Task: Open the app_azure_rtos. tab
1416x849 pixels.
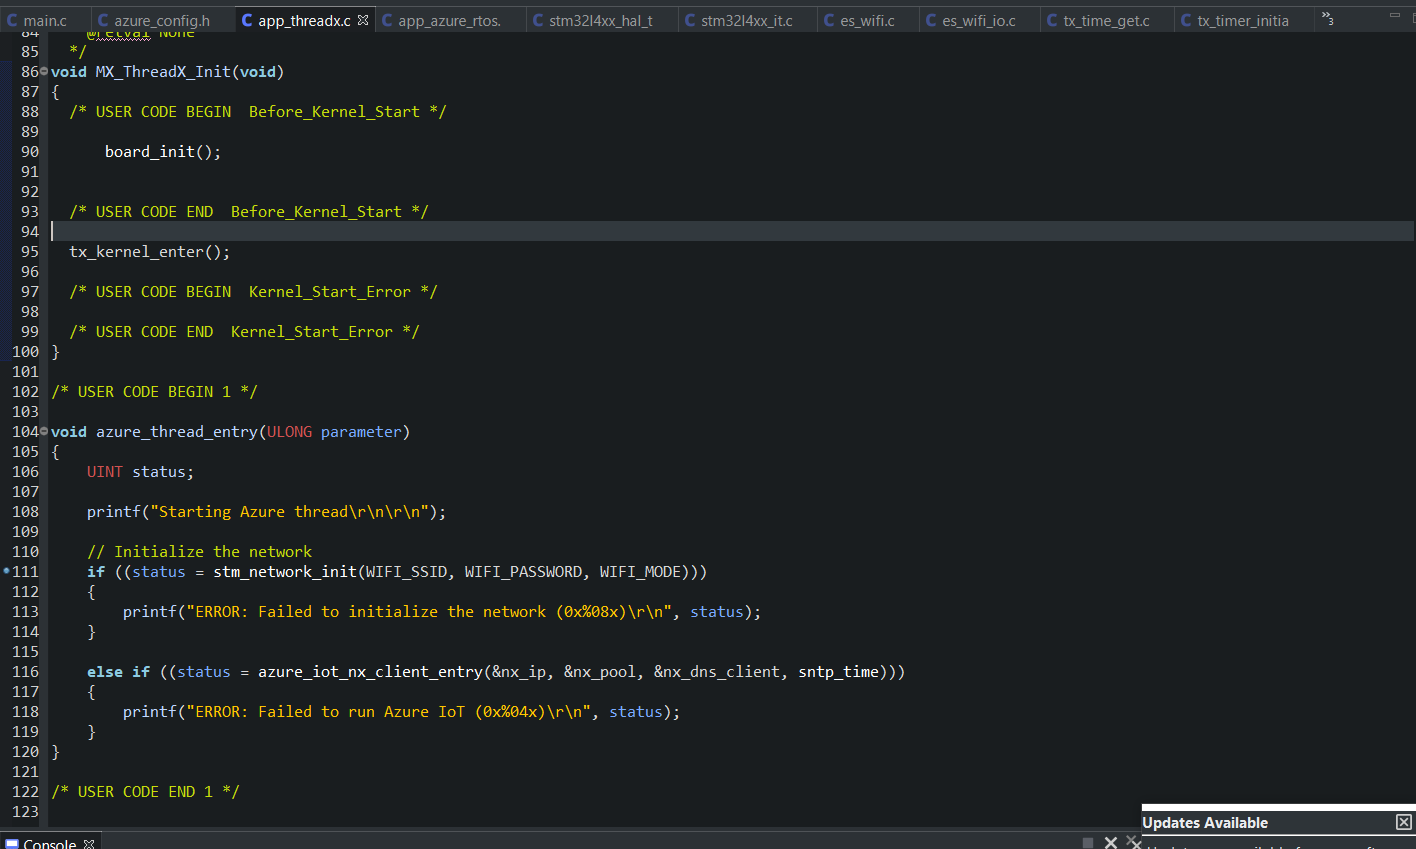Action: (449, 20)
